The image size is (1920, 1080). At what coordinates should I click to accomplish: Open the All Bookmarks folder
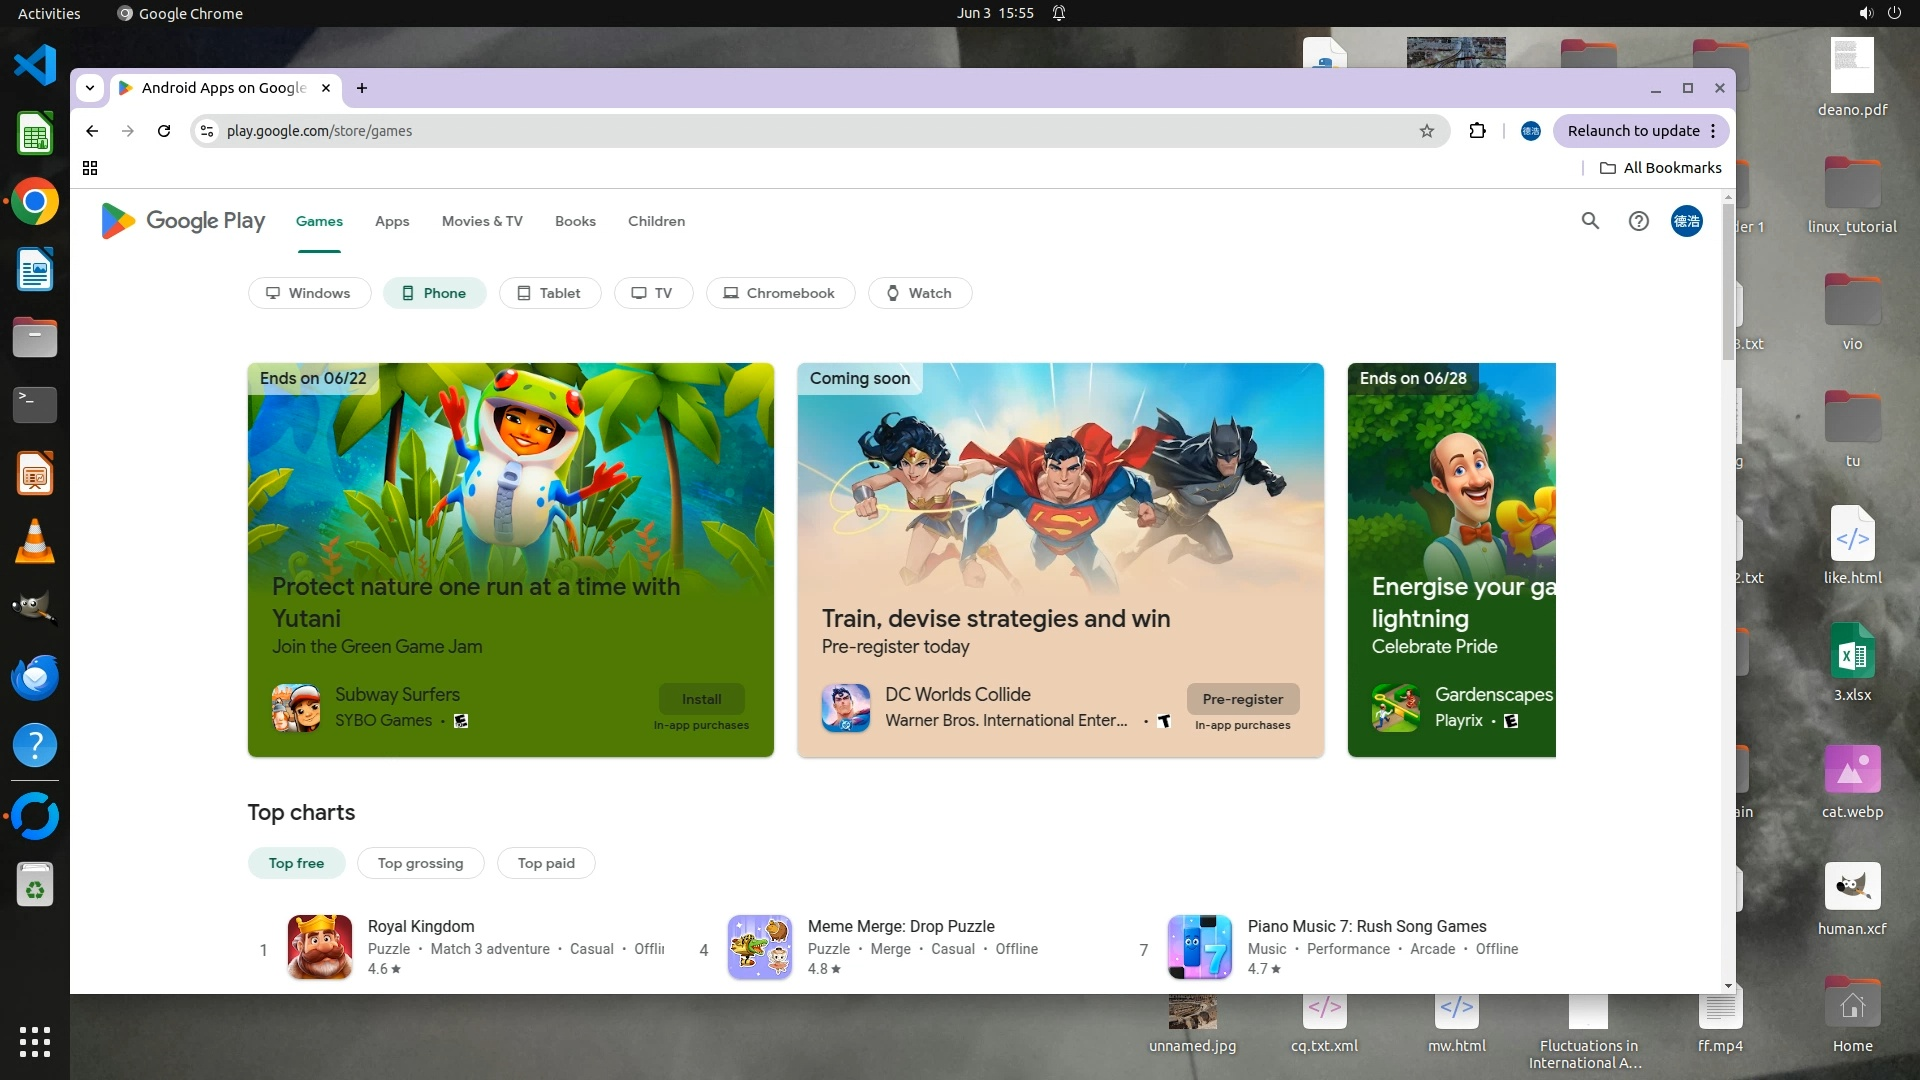coord(1661,168)
